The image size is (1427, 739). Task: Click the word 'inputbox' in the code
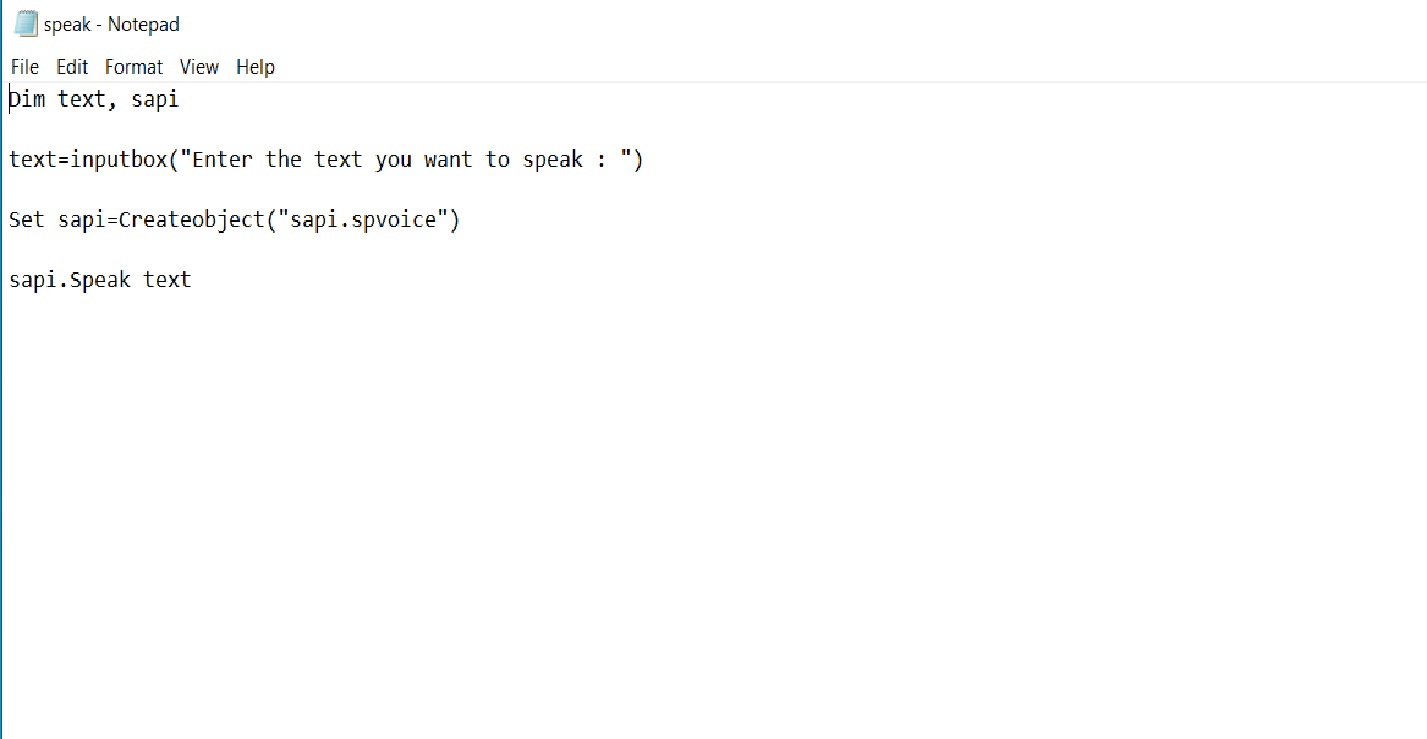tap(123, 159)
